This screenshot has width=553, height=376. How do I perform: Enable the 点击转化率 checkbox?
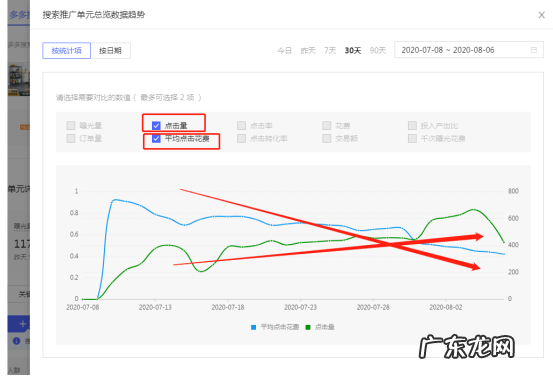[x=242, y=138]
